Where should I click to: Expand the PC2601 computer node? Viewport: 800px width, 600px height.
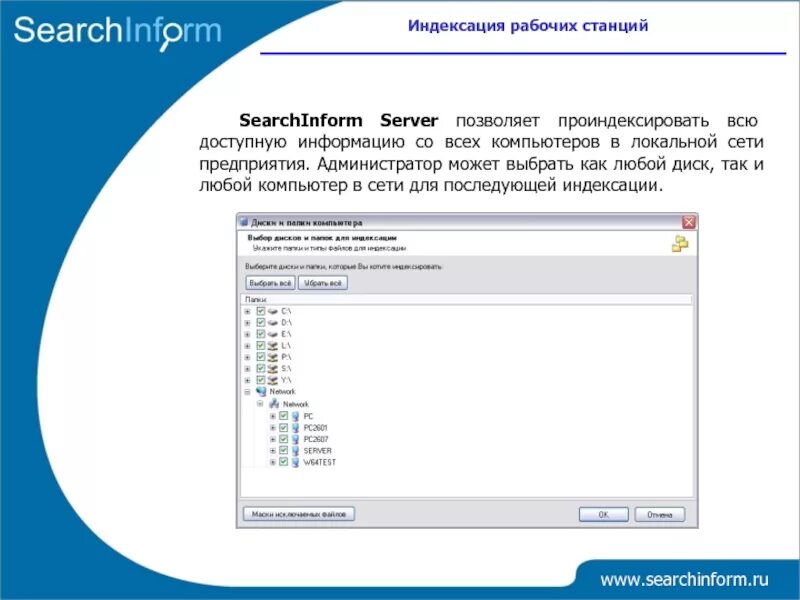(x=272, y=428)
